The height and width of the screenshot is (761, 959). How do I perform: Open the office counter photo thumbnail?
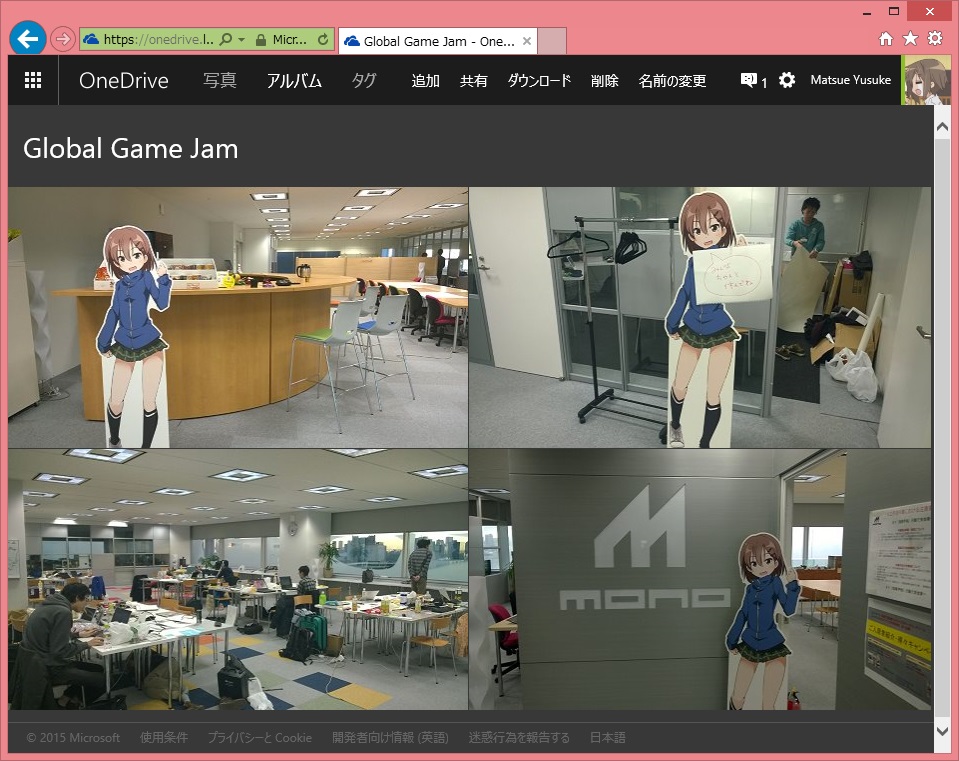pos(238,317)
